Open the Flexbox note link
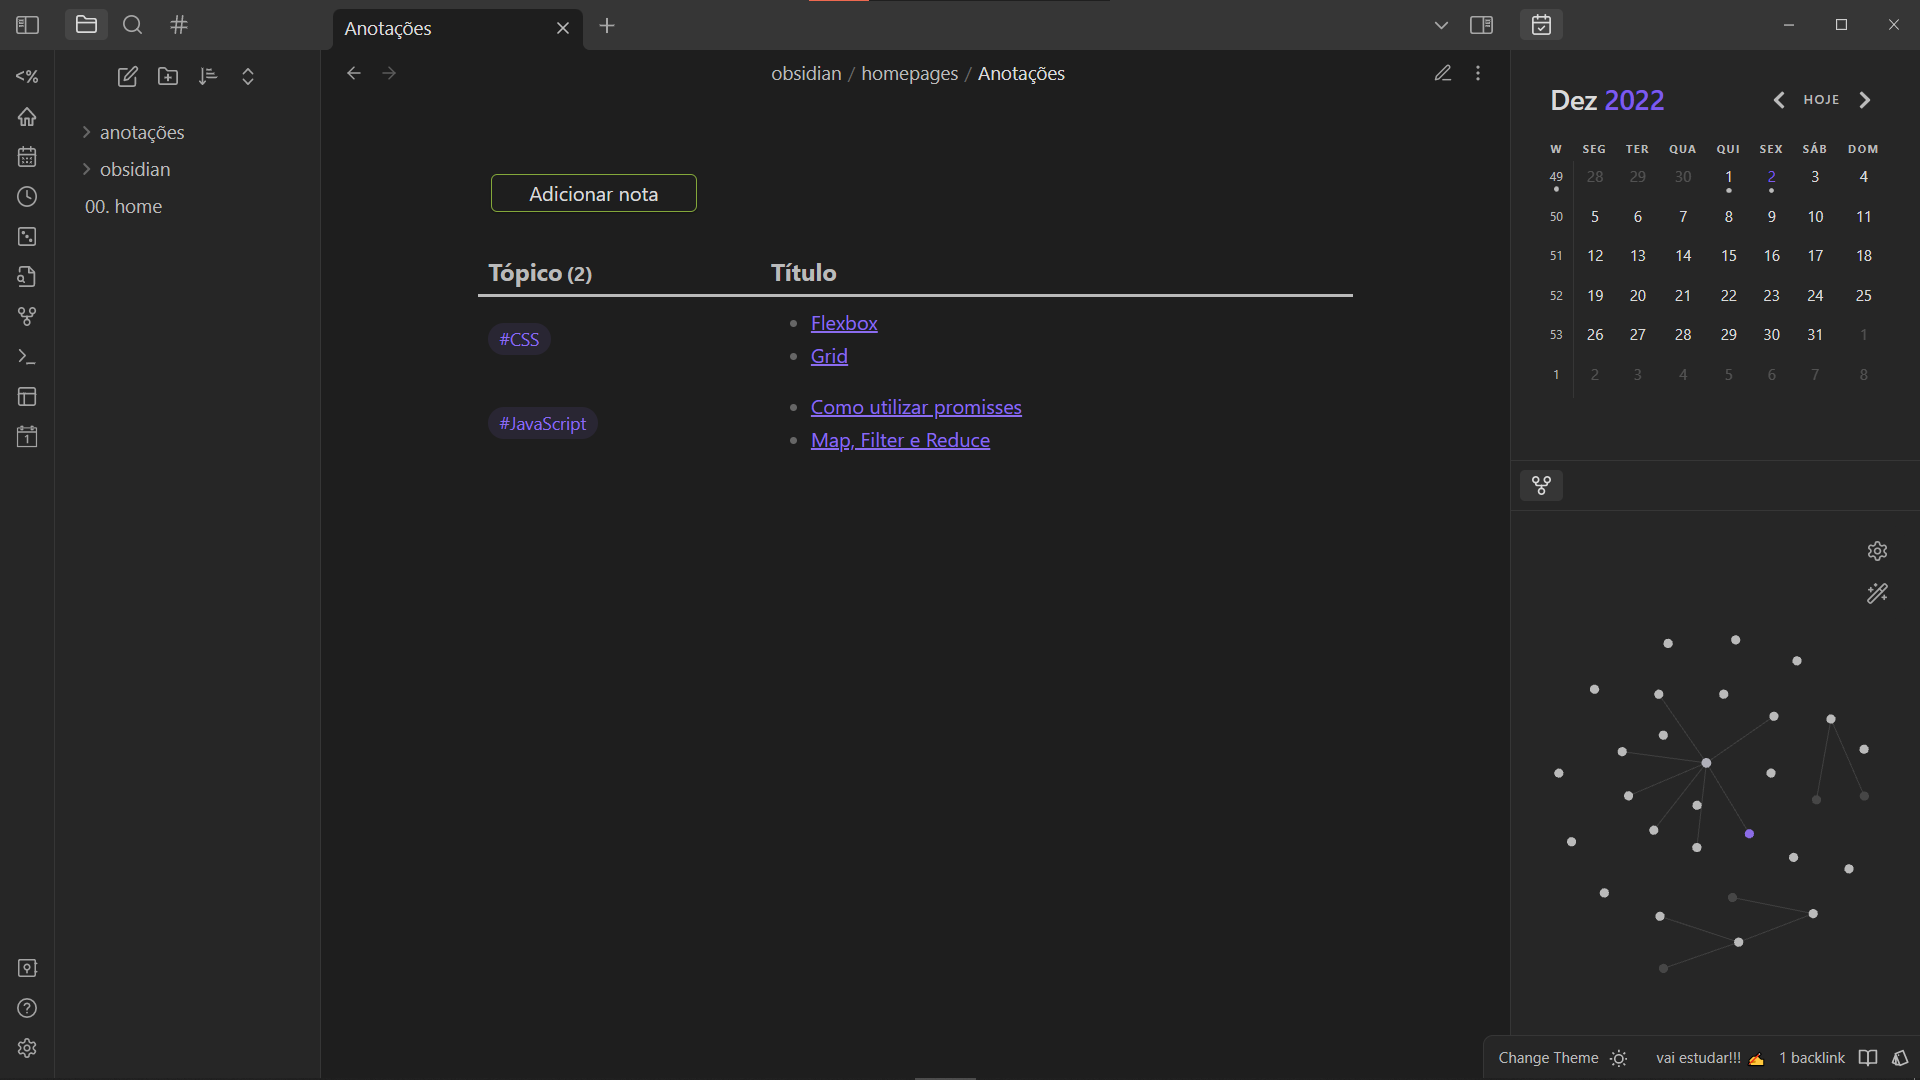 click(843, 323)
